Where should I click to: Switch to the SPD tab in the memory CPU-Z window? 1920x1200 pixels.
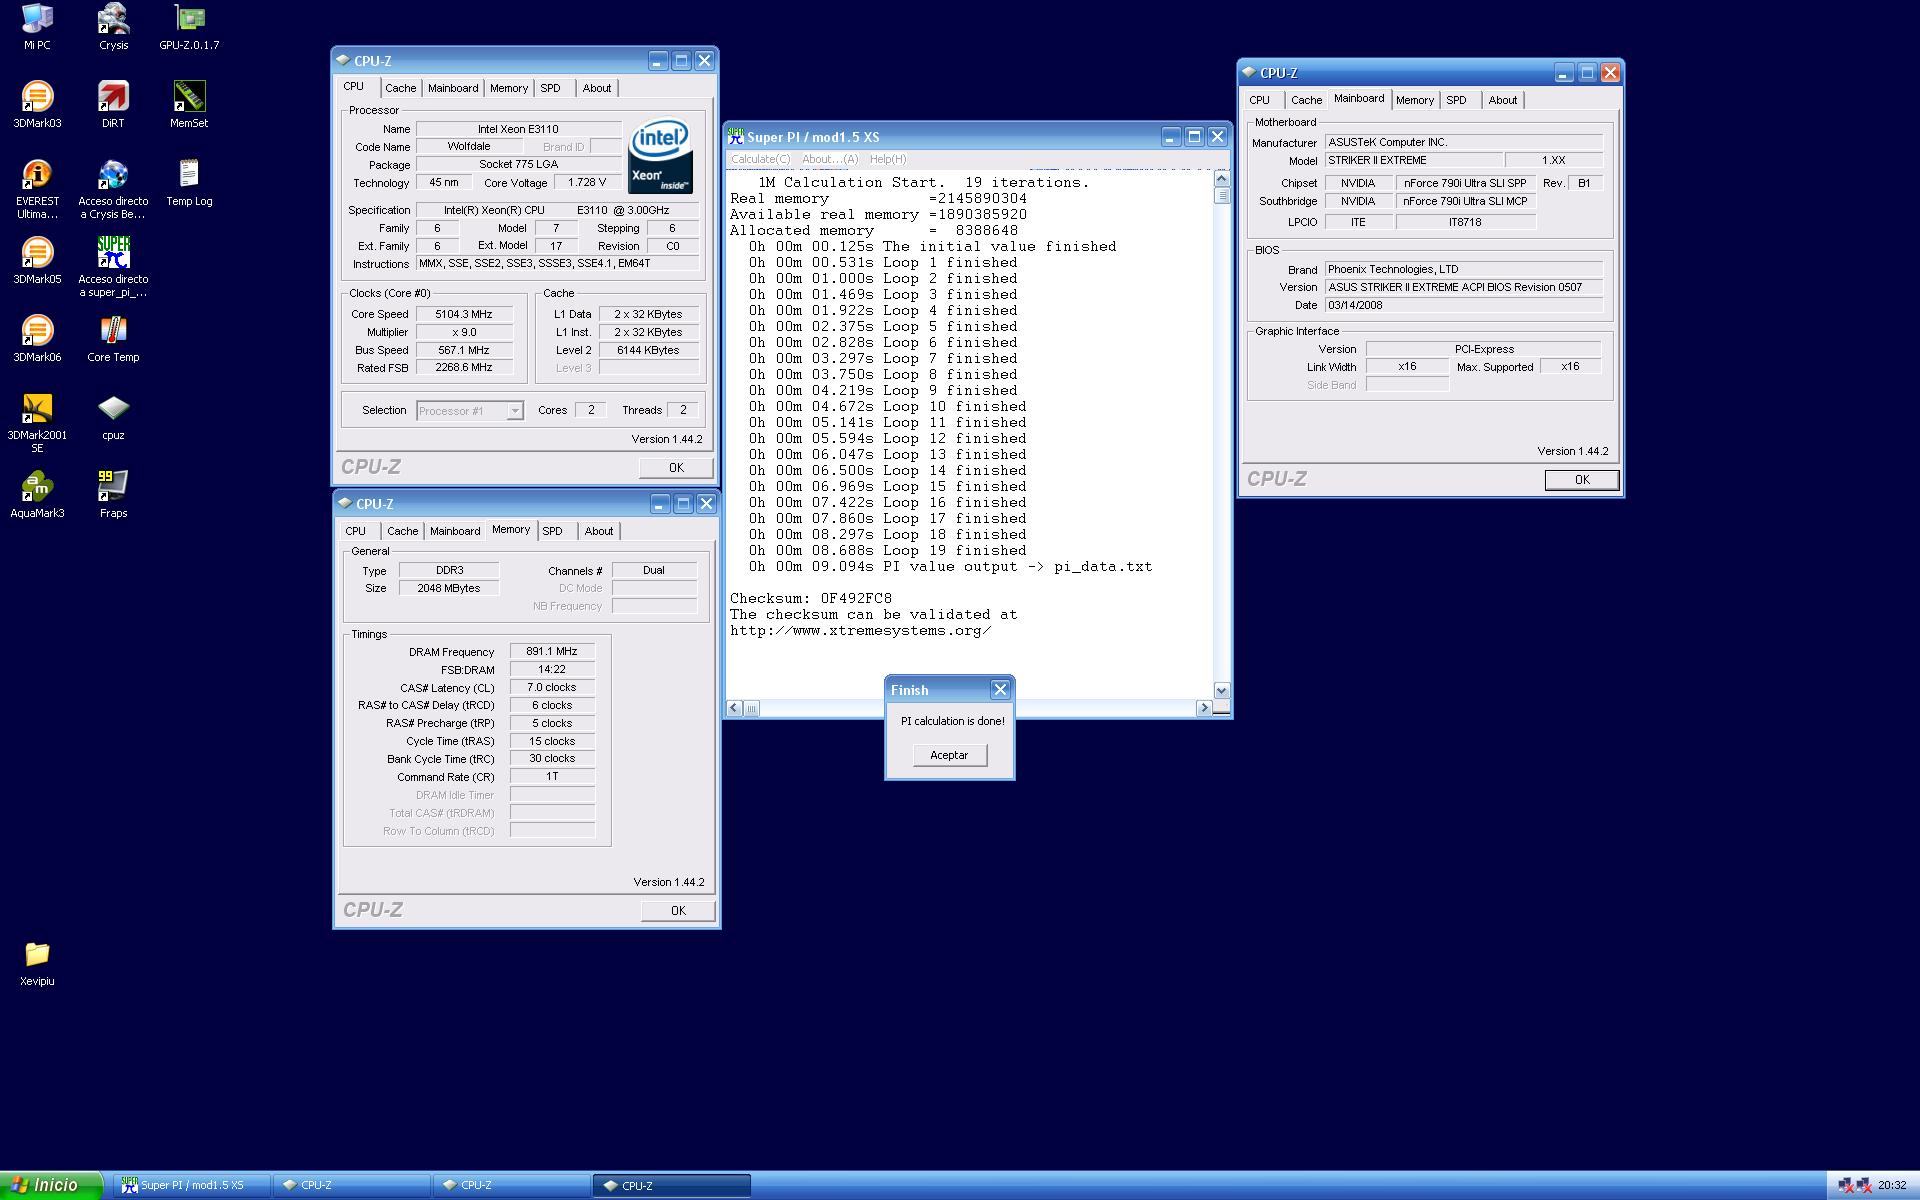[x=552, y=531]
